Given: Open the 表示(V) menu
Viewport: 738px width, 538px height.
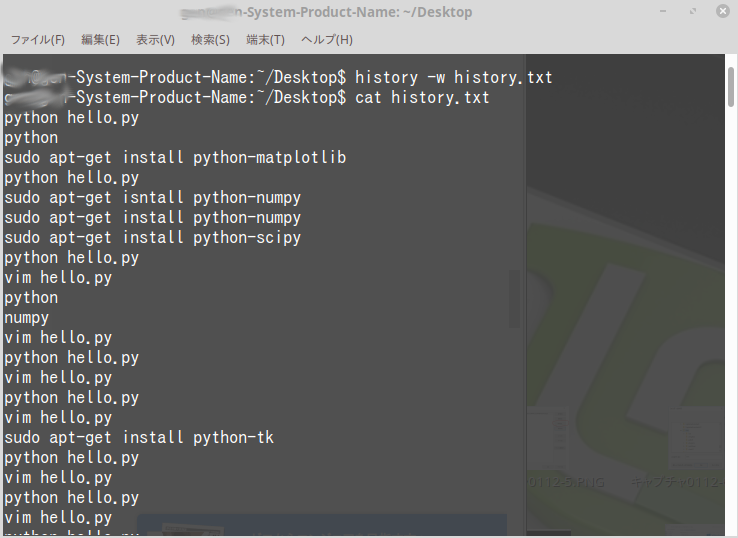Looking at the screenshot, I should [x=155, y=40].
